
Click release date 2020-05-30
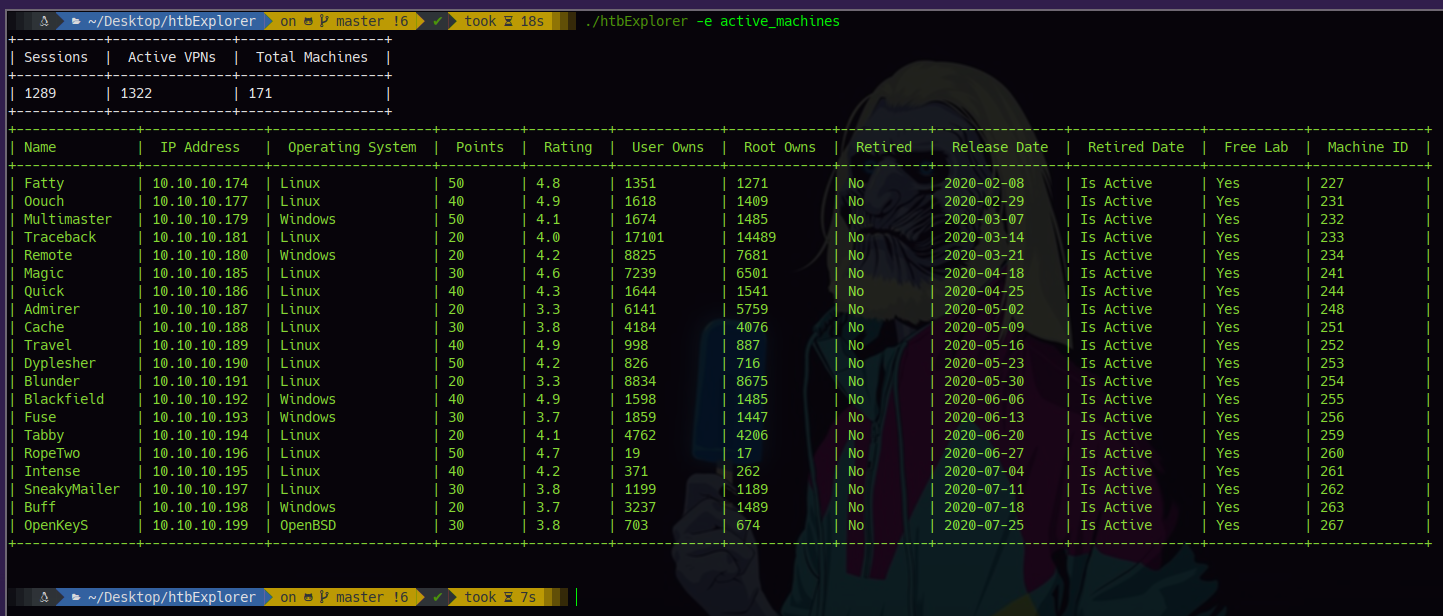[984, 381]
